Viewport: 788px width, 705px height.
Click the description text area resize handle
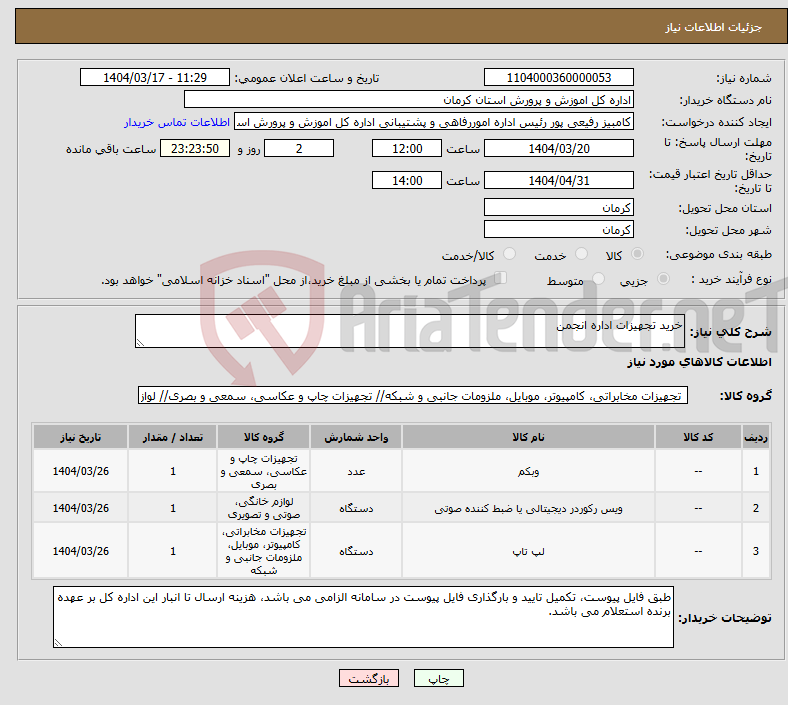coord(140,343)
